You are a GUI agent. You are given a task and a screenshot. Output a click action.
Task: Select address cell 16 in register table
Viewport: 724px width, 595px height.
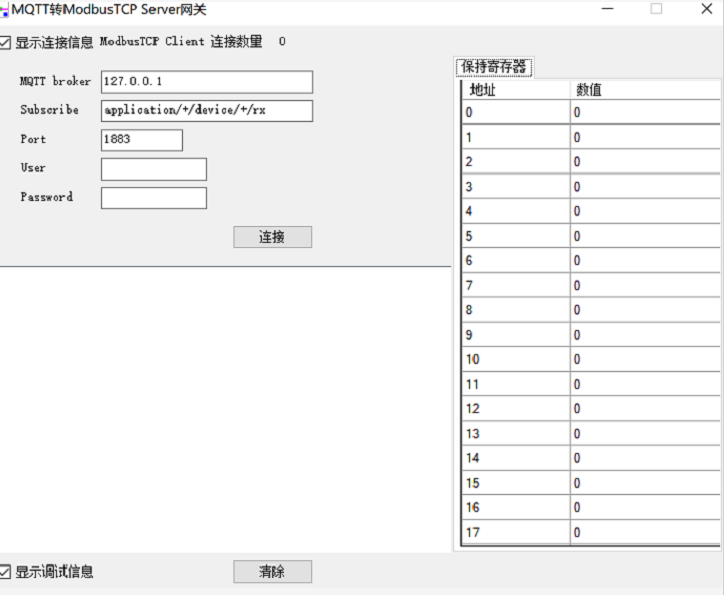(x=516, y=507)
